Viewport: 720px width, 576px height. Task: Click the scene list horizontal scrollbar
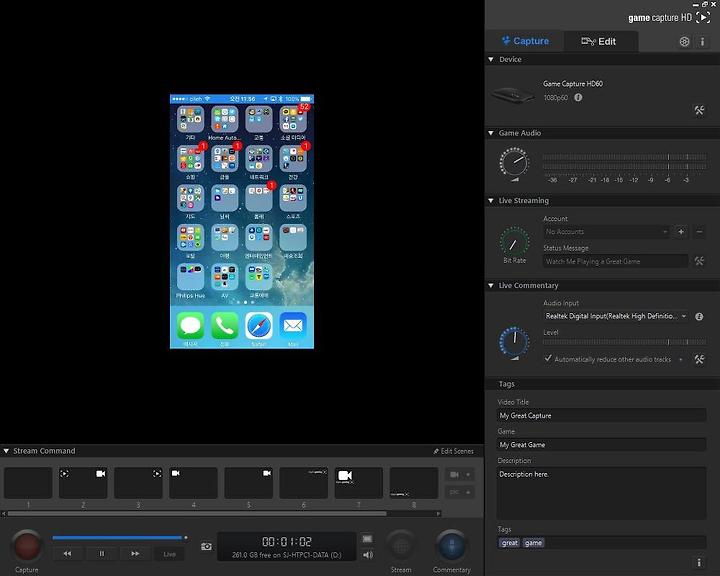coord(197,514)
